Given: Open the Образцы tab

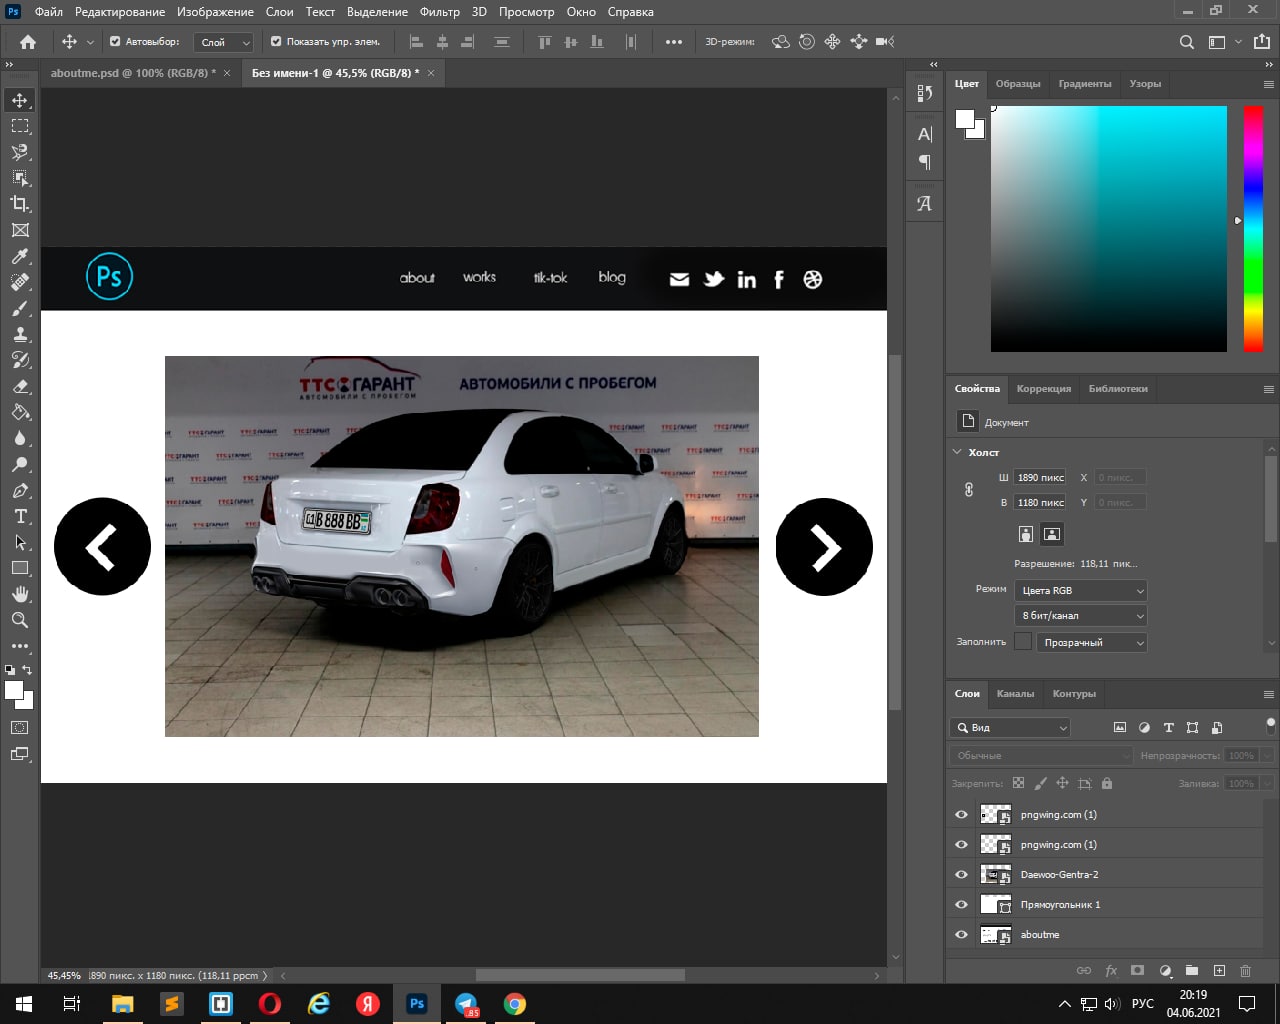Looking at the screenshot, I should coord(1018,84).
